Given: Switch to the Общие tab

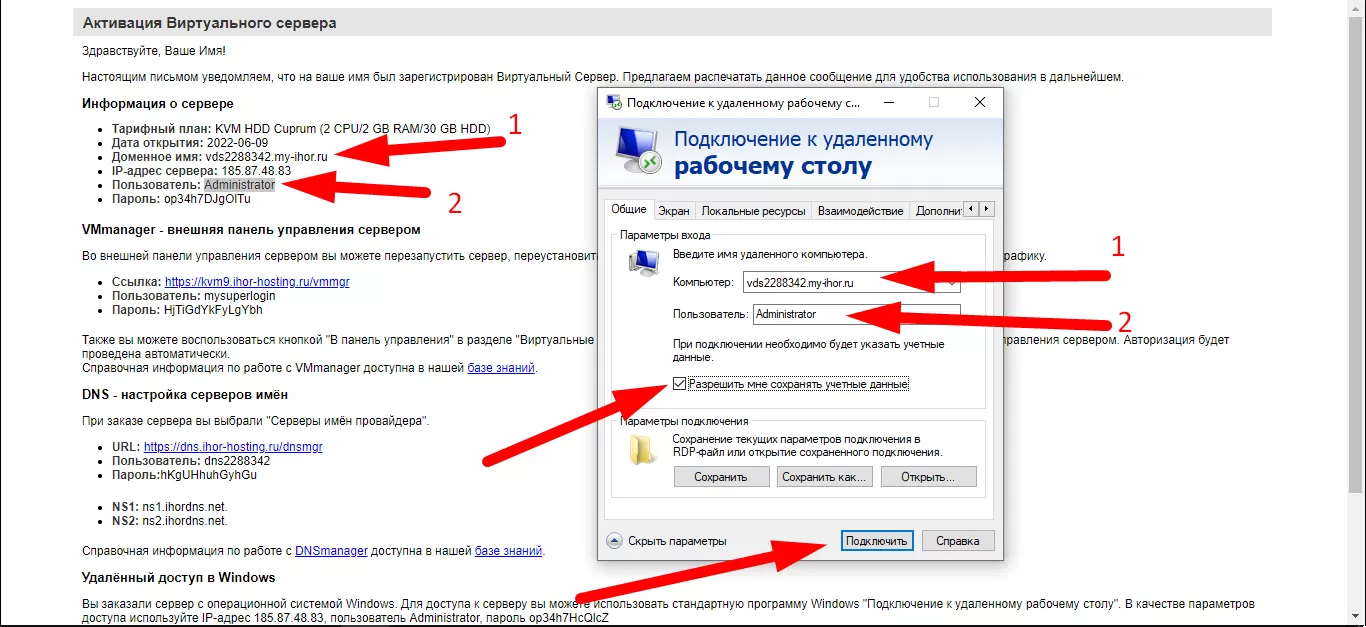Looking at the screenshot, I should pyautogui.click(x=629, y=210).
